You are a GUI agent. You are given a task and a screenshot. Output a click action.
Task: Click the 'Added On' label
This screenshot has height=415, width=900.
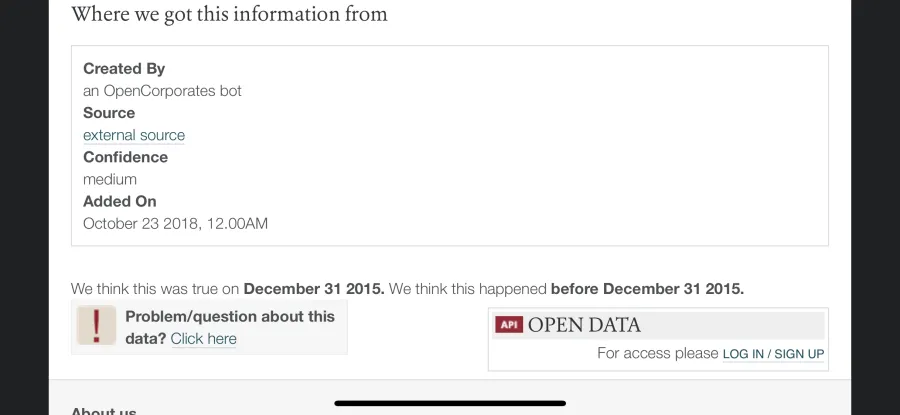tap(119, 201)
